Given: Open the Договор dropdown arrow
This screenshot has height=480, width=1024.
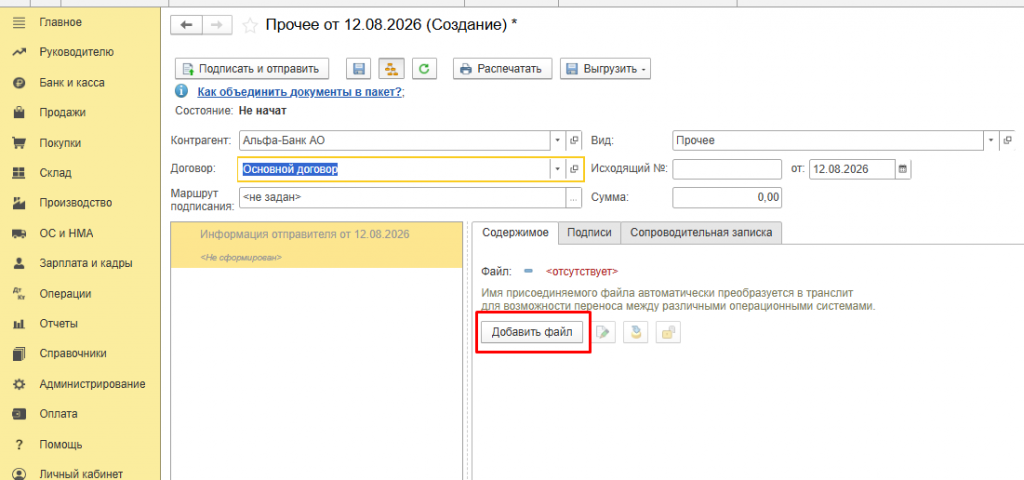Looking at the screenshot, I should pos(557,168).
